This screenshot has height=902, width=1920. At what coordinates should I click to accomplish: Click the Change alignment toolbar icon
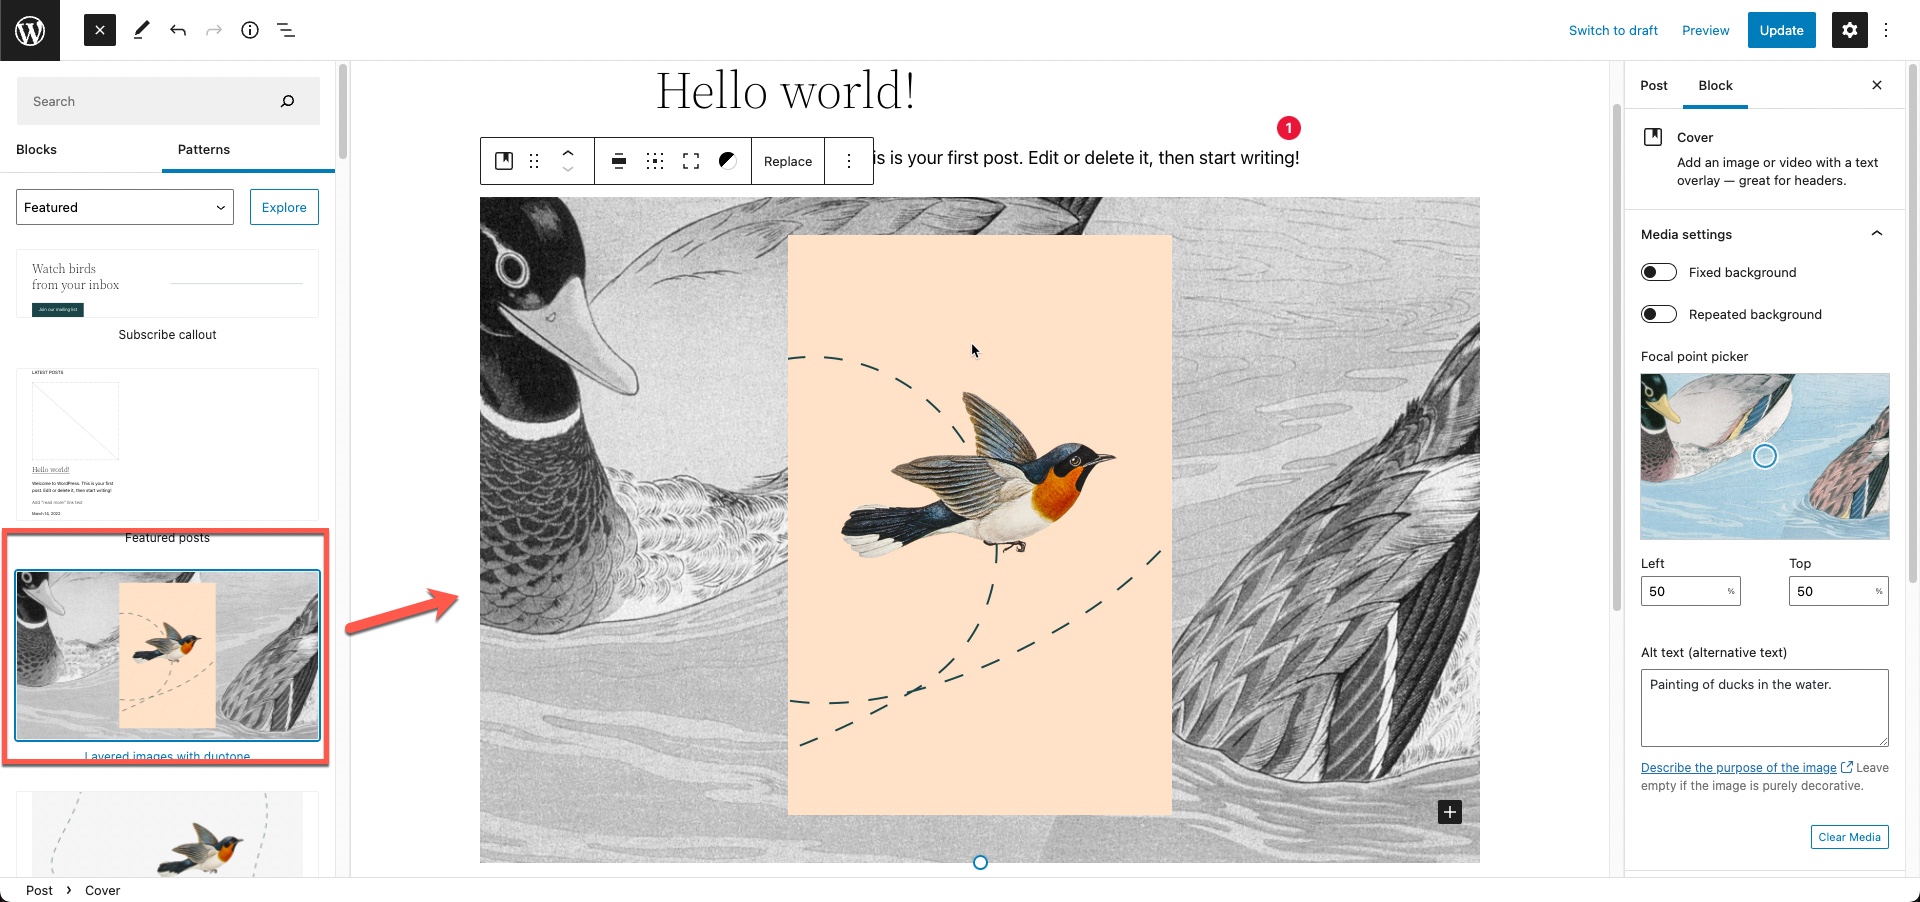pos(619,161)
